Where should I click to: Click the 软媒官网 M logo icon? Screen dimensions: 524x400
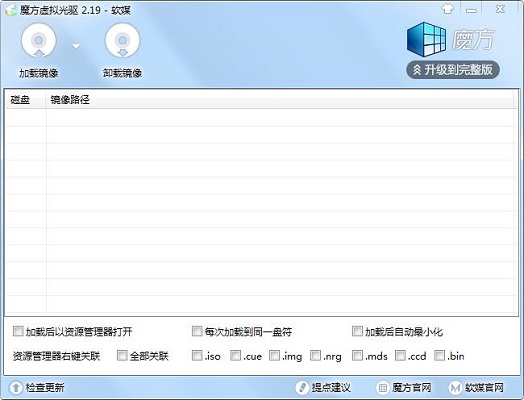455,388
